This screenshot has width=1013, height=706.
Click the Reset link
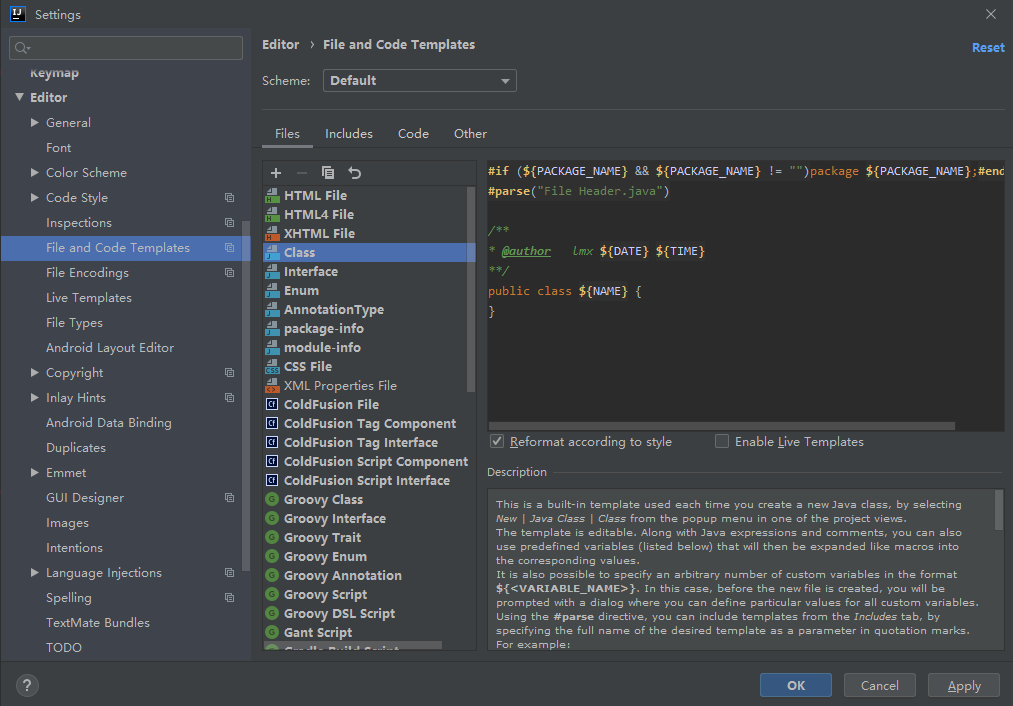tap(988, 48)
